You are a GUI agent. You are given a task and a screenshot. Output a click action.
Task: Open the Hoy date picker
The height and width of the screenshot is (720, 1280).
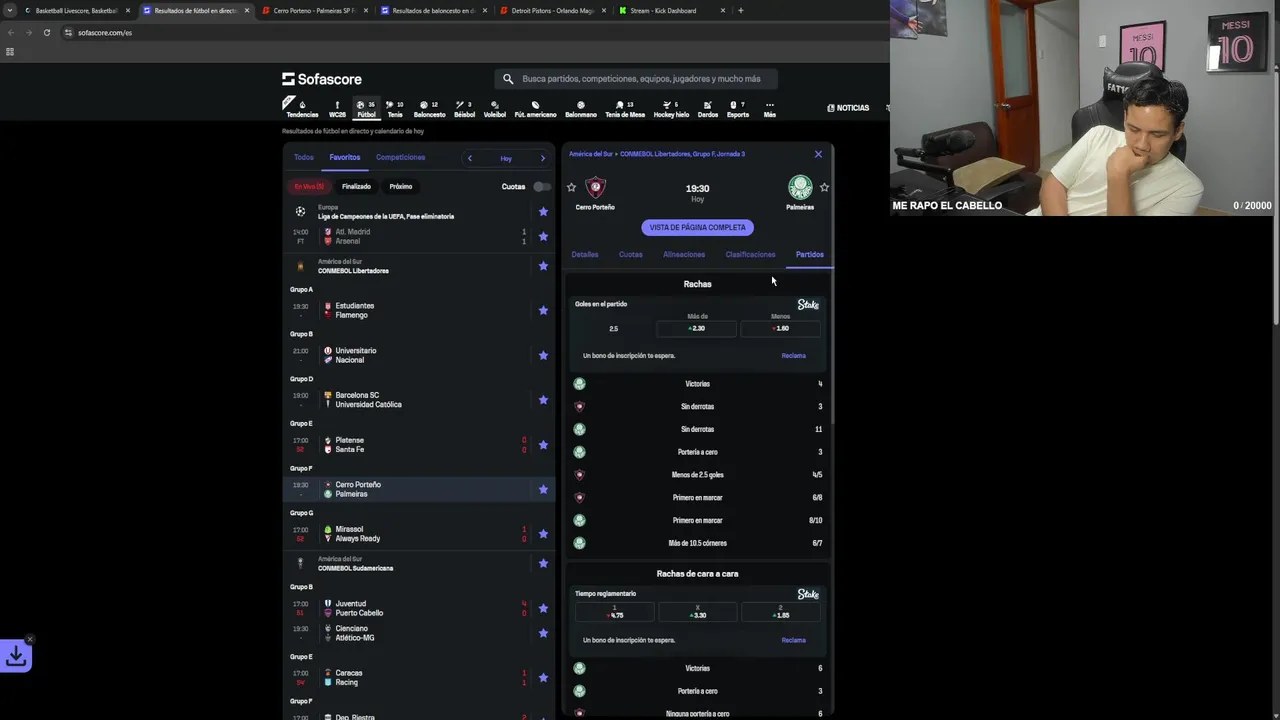click(x=506, y=158)
